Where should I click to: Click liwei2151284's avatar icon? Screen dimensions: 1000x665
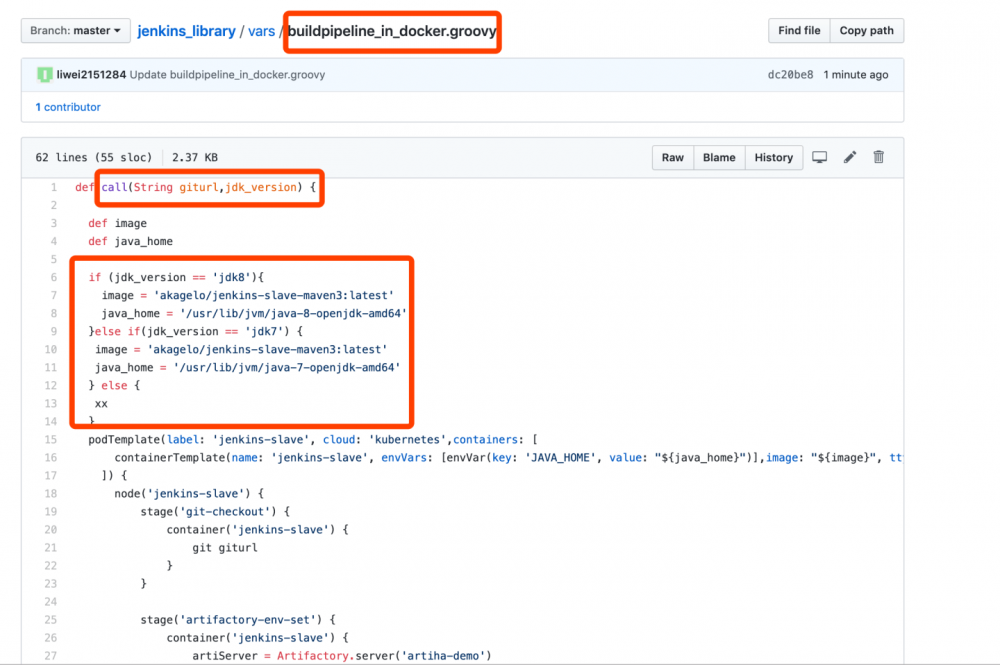coord(45,75)
